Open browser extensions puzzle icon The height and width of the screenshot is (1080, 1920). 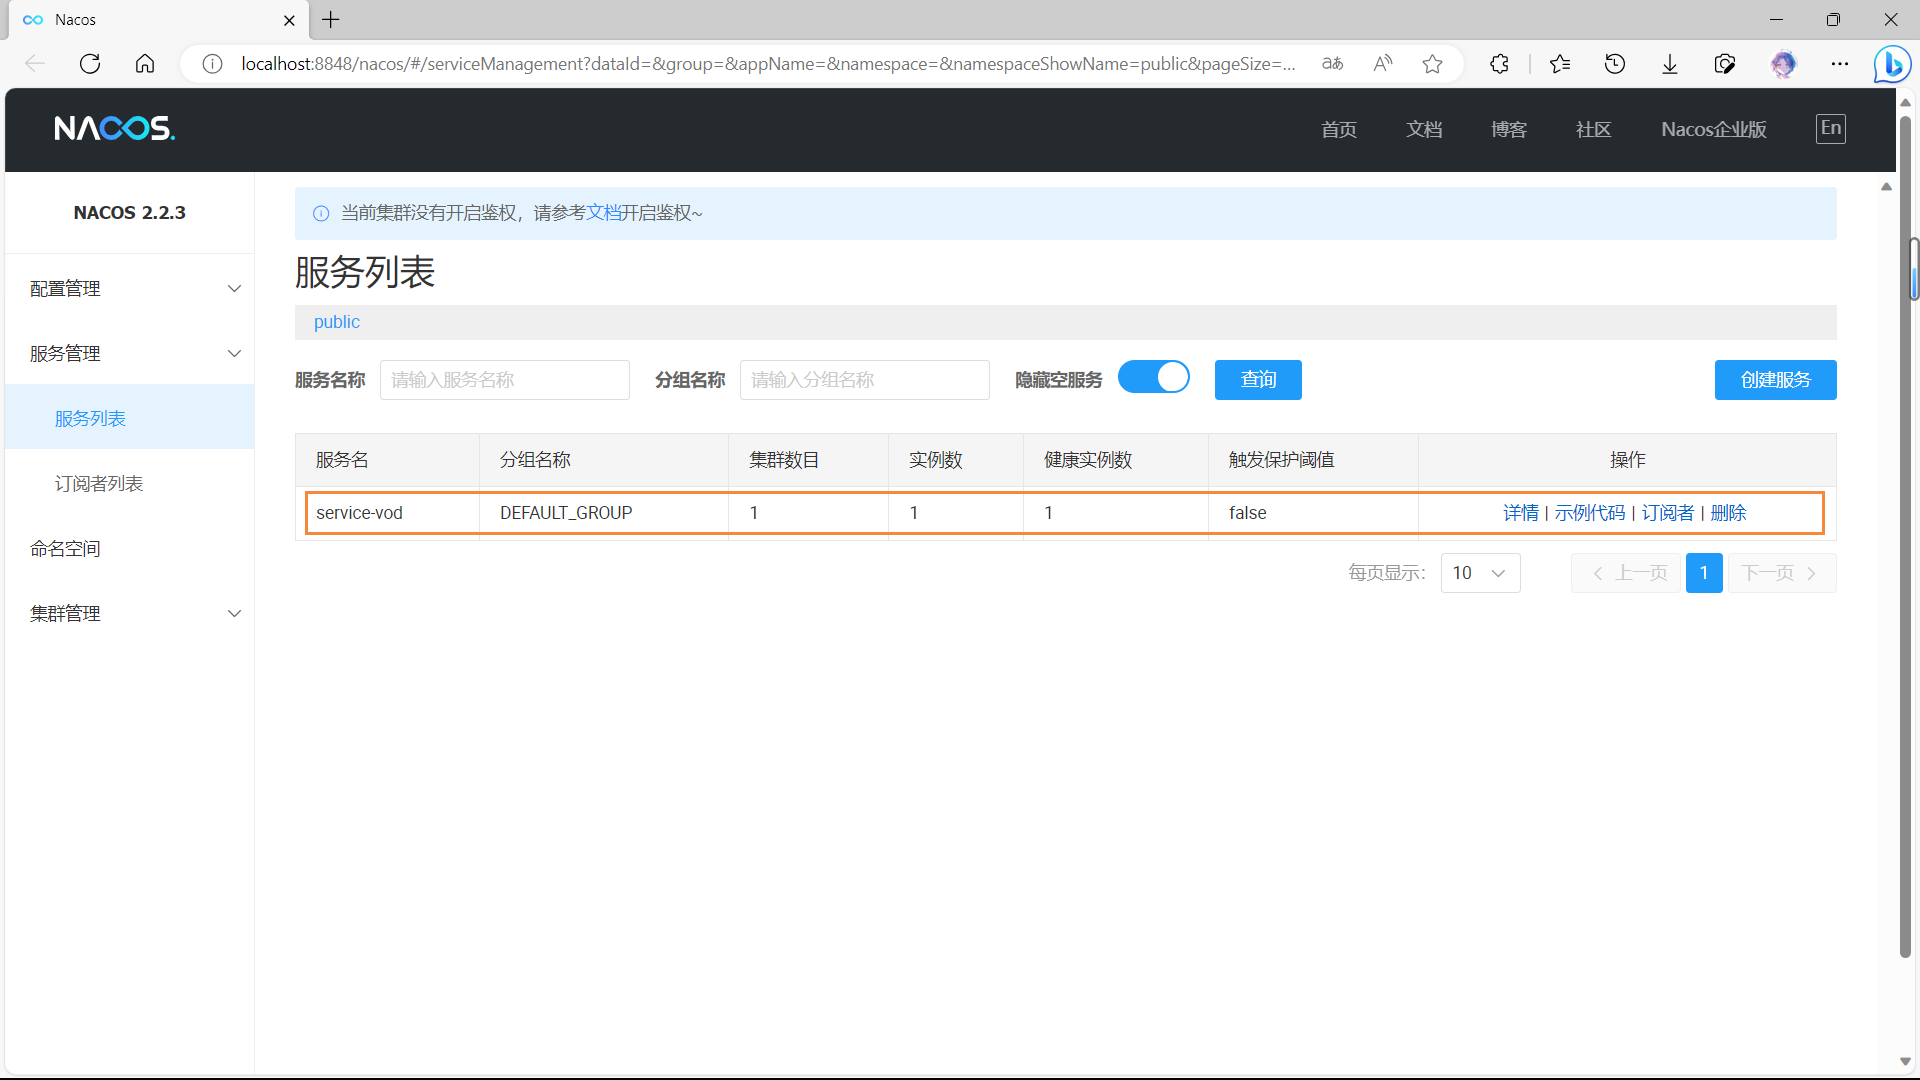[1499, 64]
